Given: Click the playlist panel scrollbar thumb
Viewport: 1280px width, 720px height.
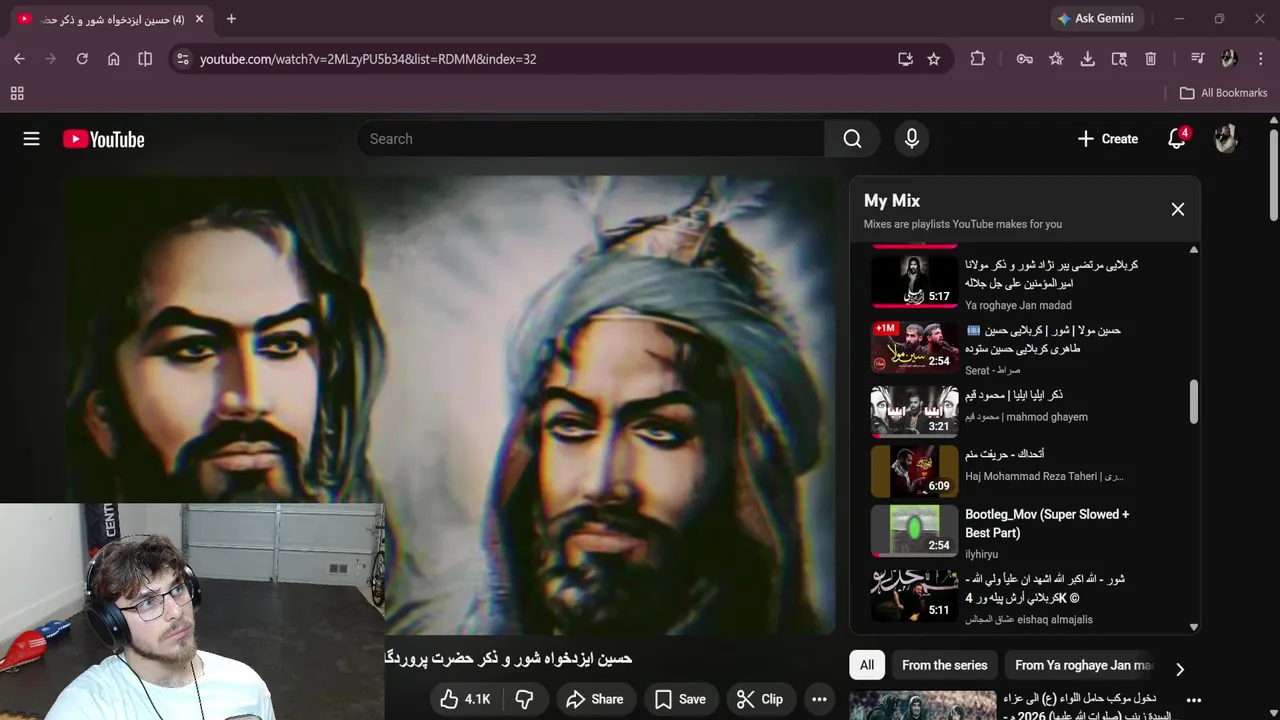Looking at the screenshot, I should pyautogui.click(x=1193, y=402).
